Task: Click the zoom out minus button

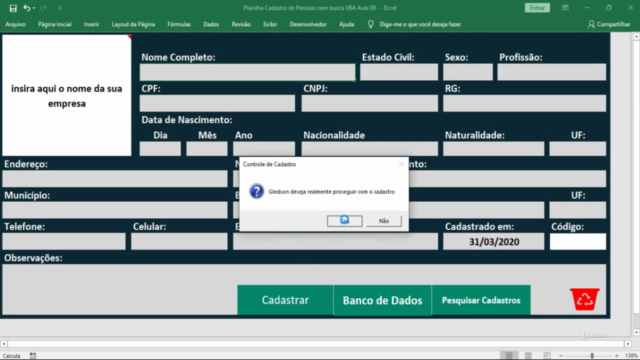Action: (x=561, y=356)
